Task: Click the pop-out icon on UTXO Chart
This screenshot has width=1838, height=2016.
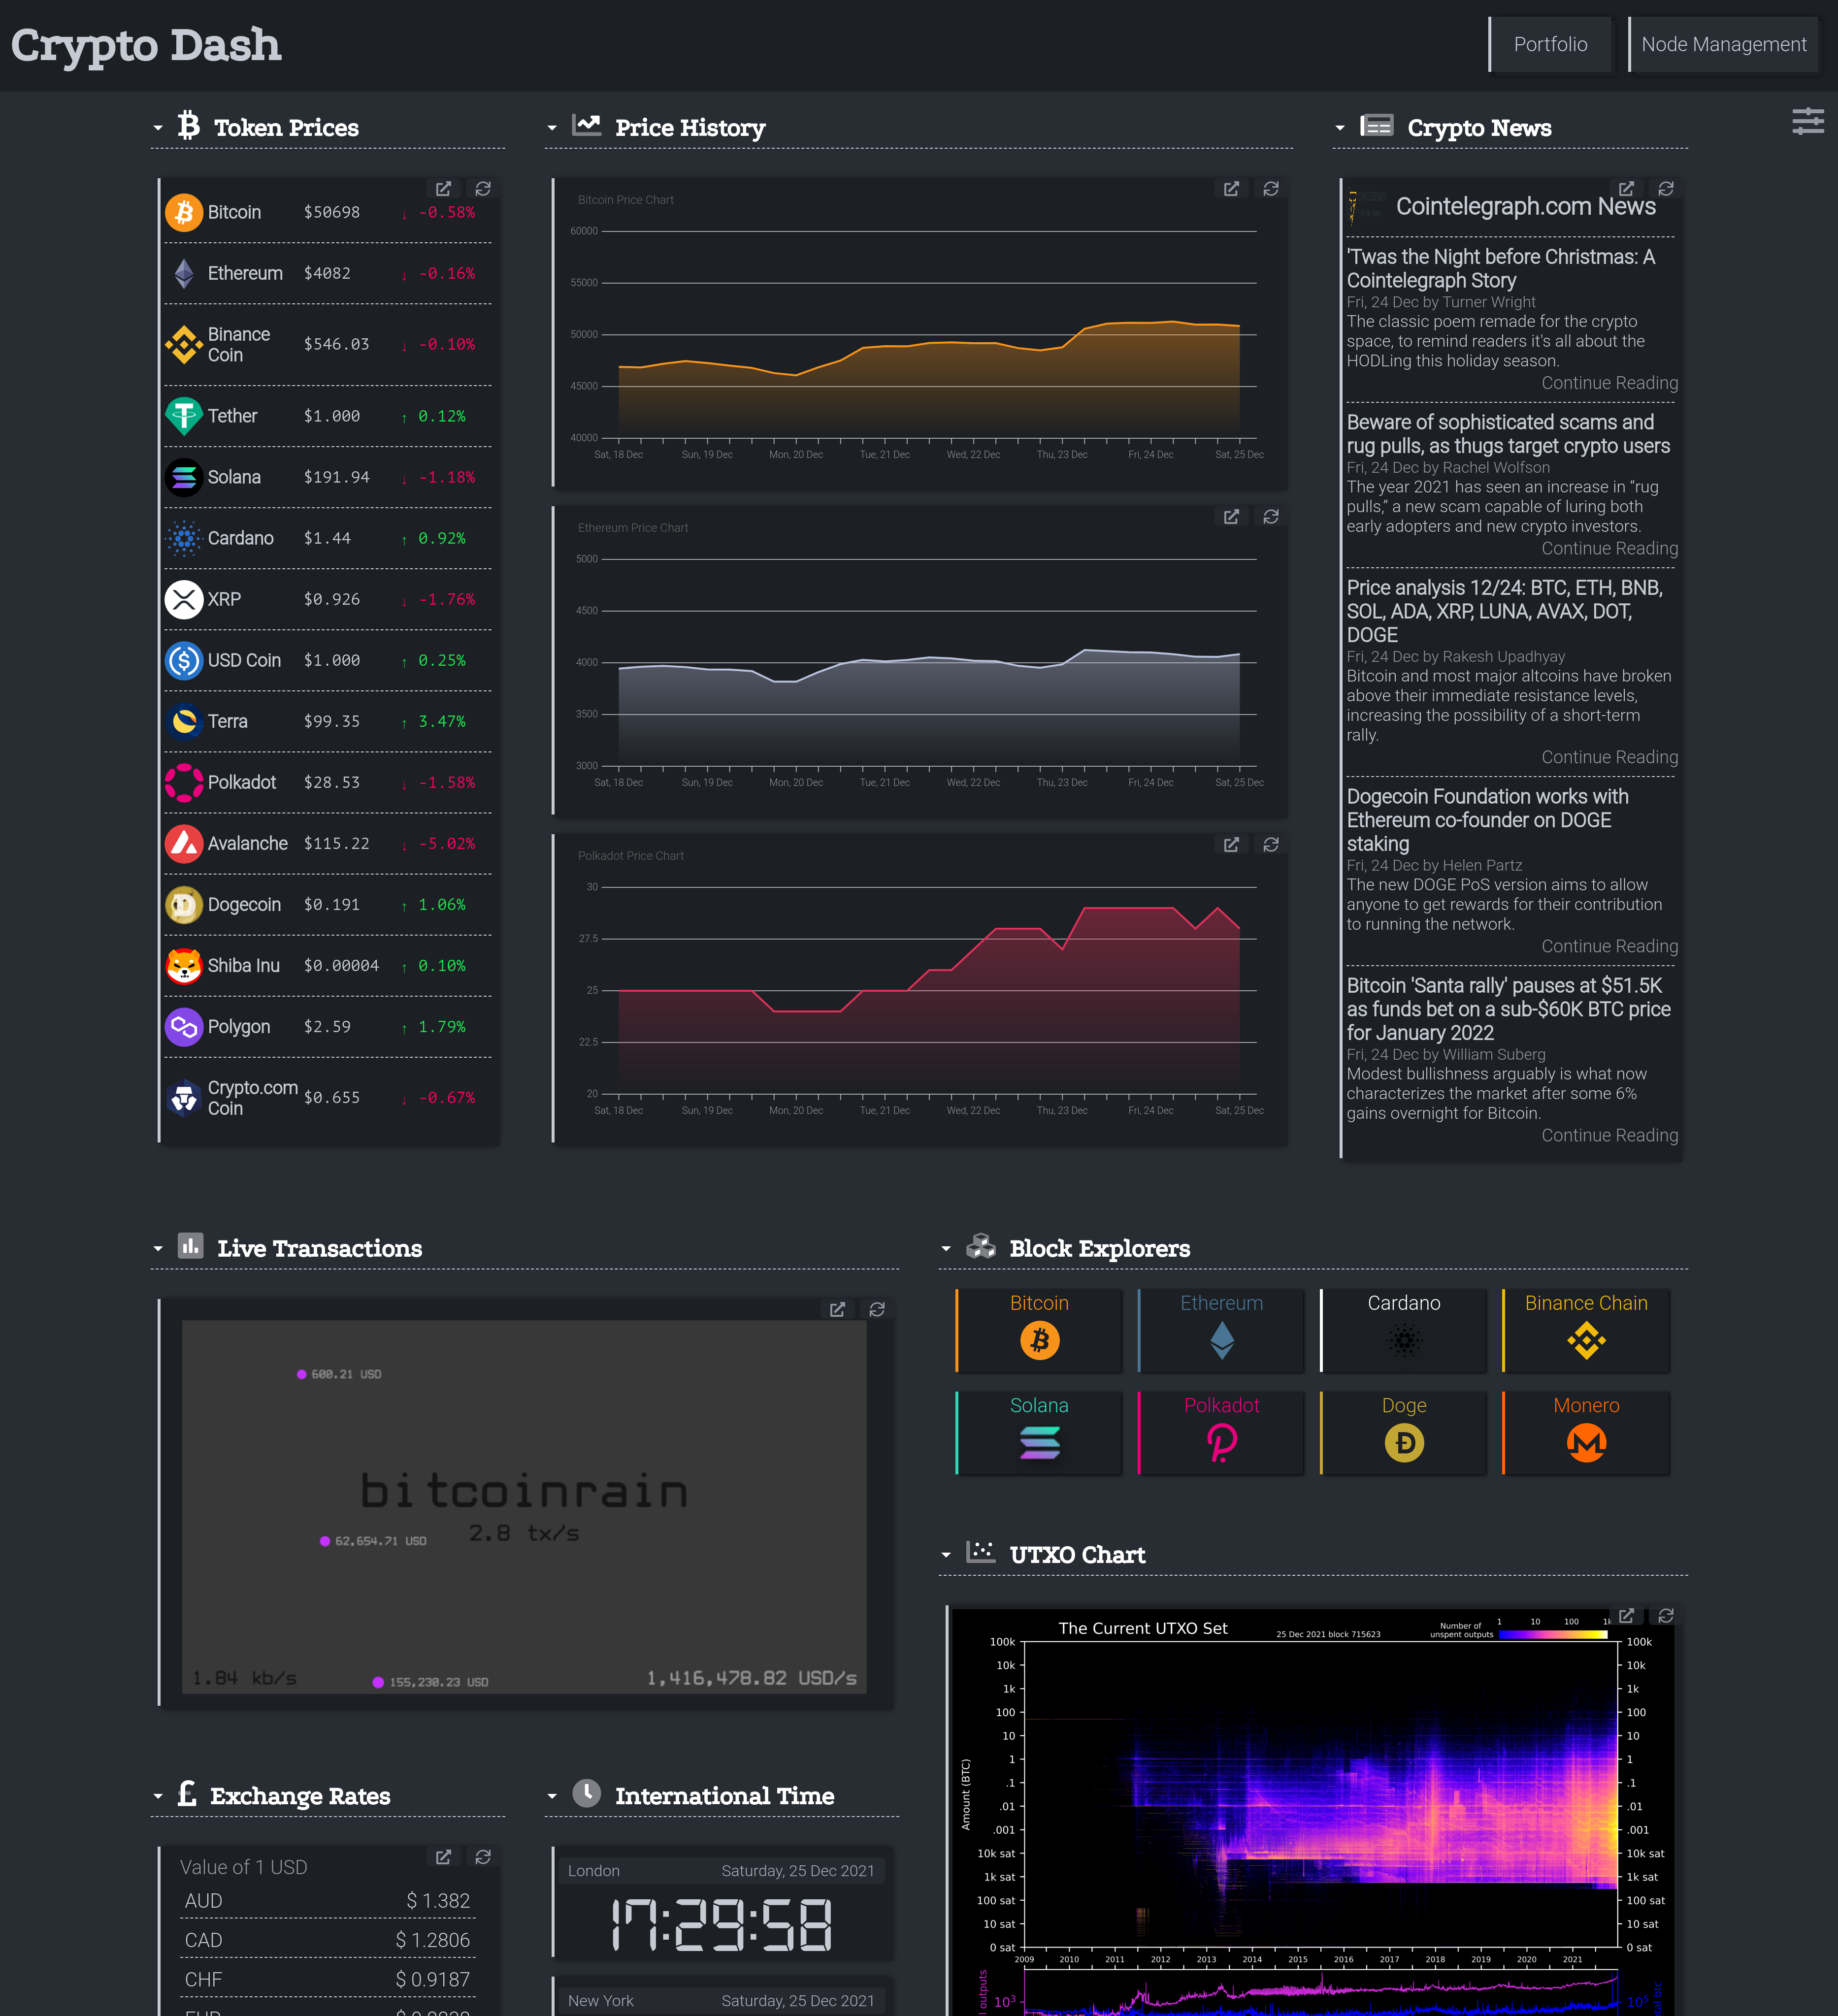Action: point(1626,1616)
